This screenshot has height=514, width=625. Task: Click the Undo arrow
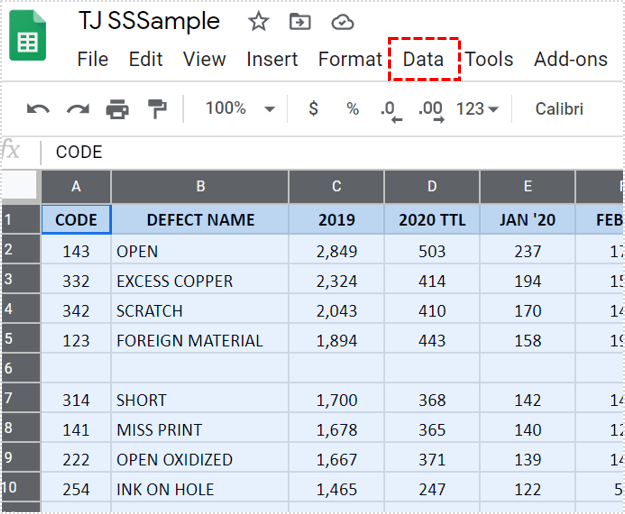tap(38, 109)
